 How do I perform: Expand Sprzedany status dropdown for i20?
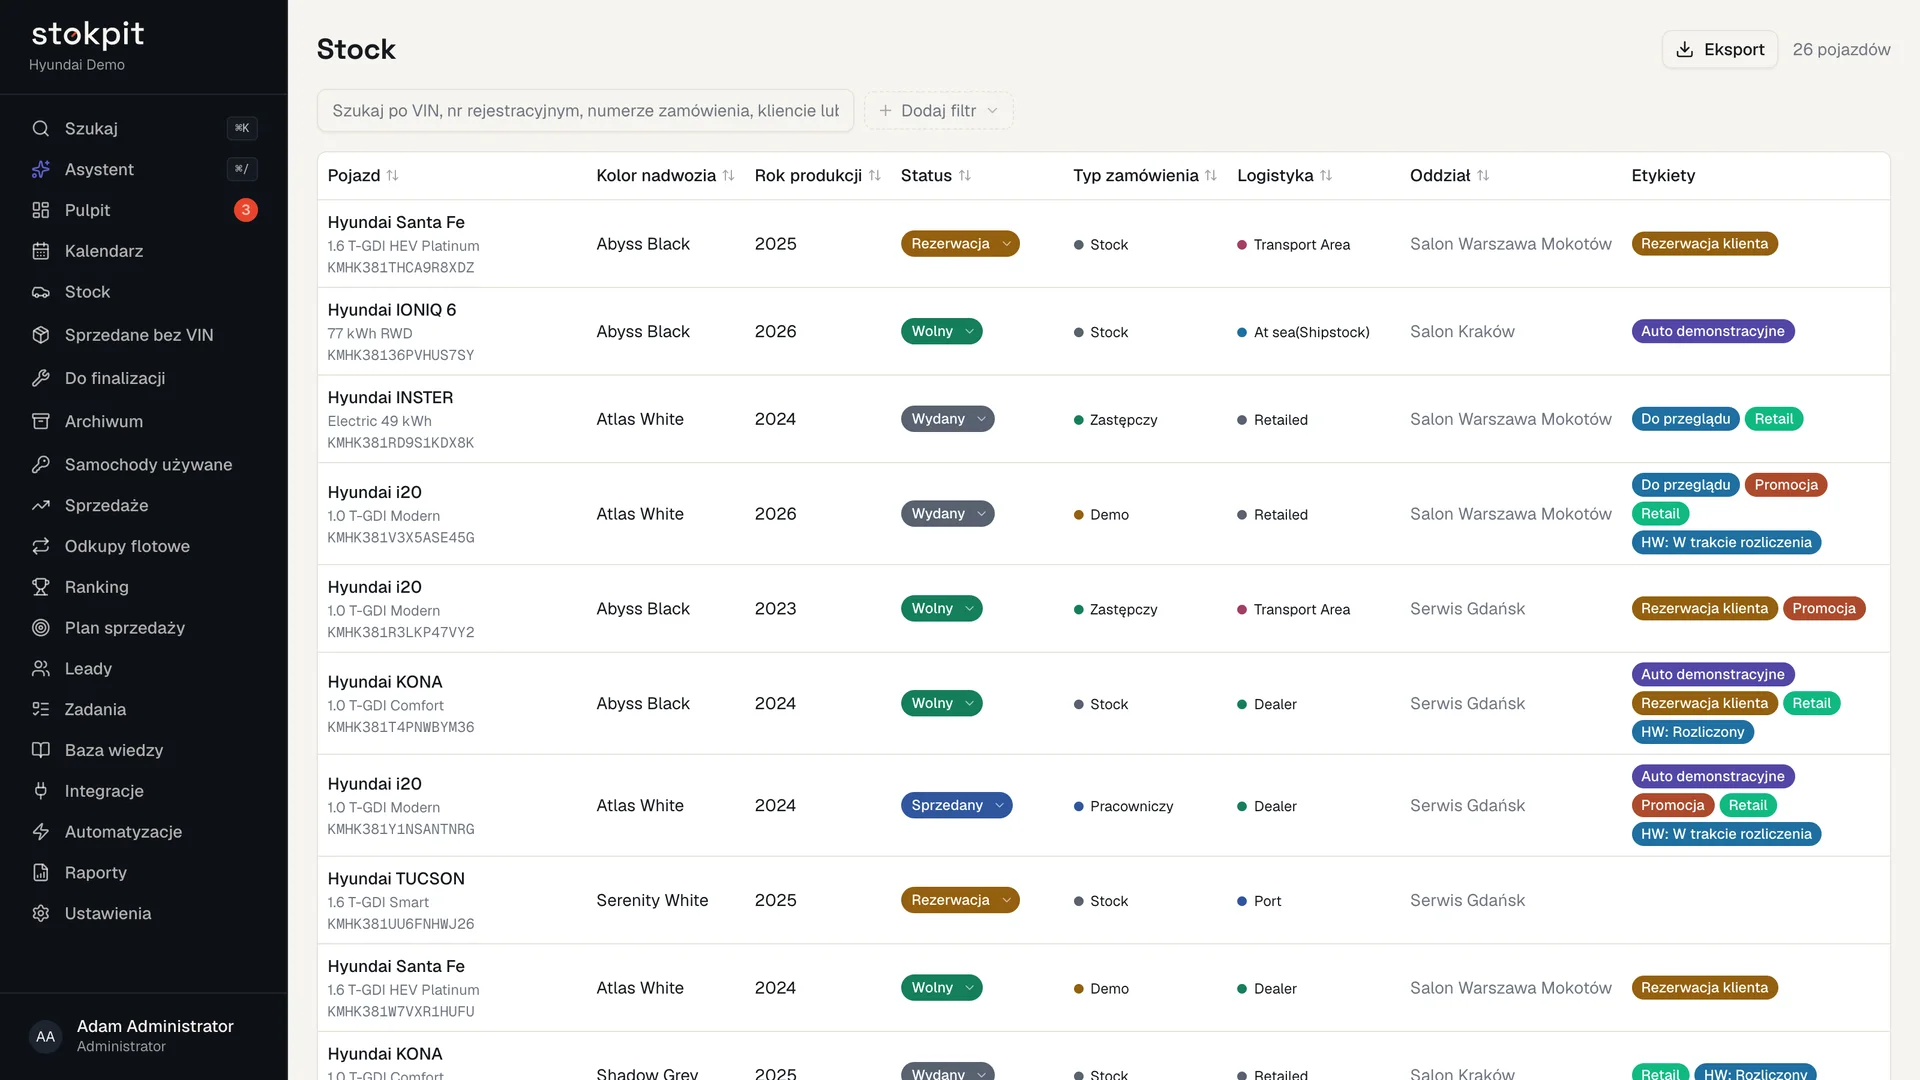pos(957,805)
